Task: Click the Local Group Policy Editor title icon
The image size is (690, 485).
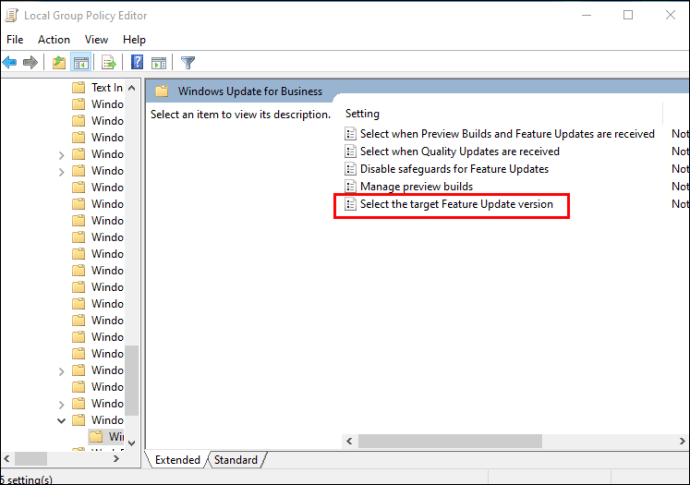Action: click(11, 15)
